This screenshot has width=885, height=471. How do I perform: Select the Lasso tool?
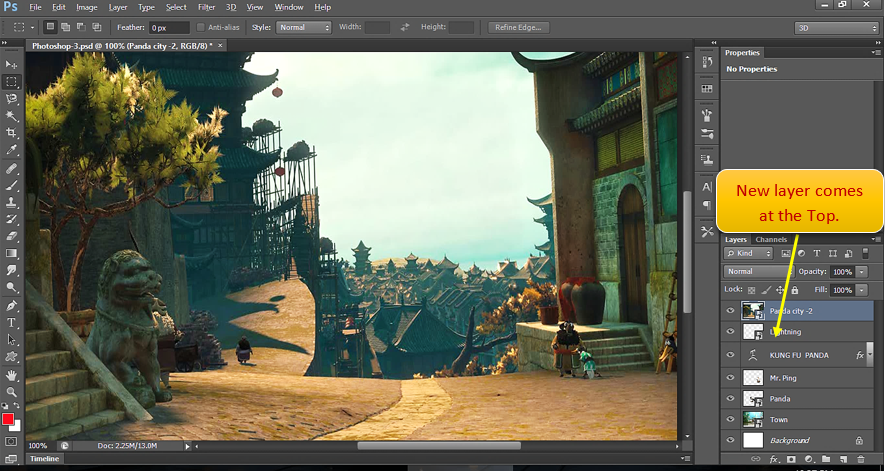[11, 99]
